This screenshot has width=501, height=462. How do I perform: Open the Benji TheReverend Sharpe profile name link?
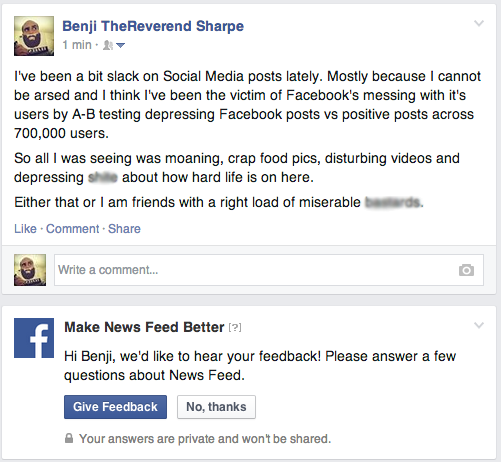[153, 26]
